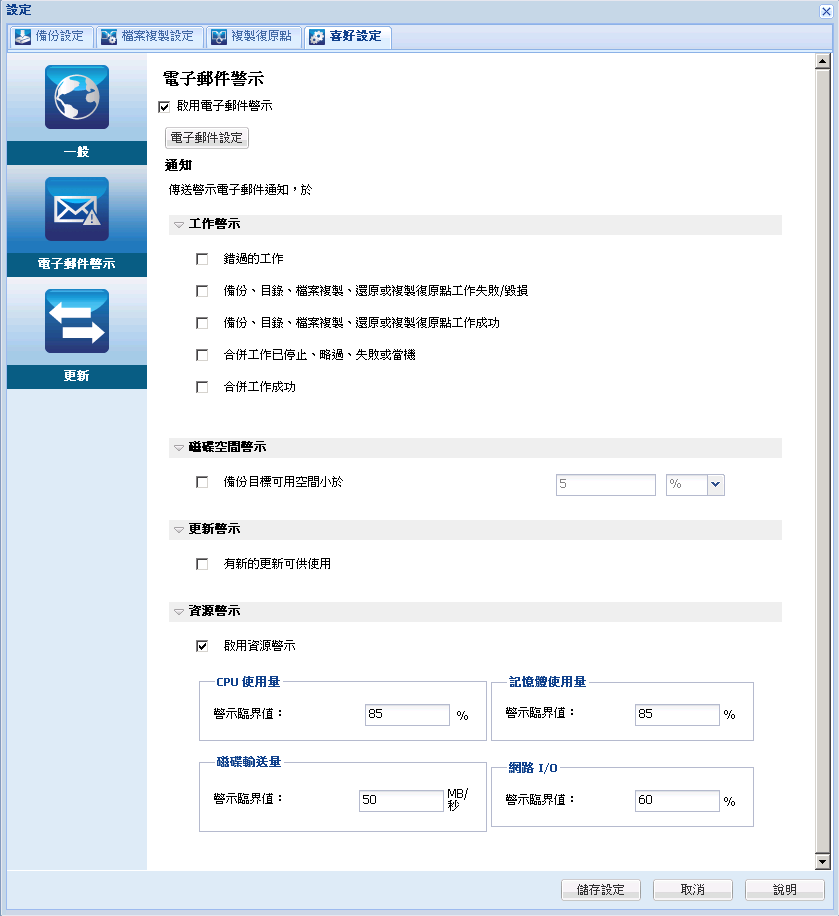Screen dimensions: 839x916
Task: Click the 說明 button
Action: tap(785, 890)
